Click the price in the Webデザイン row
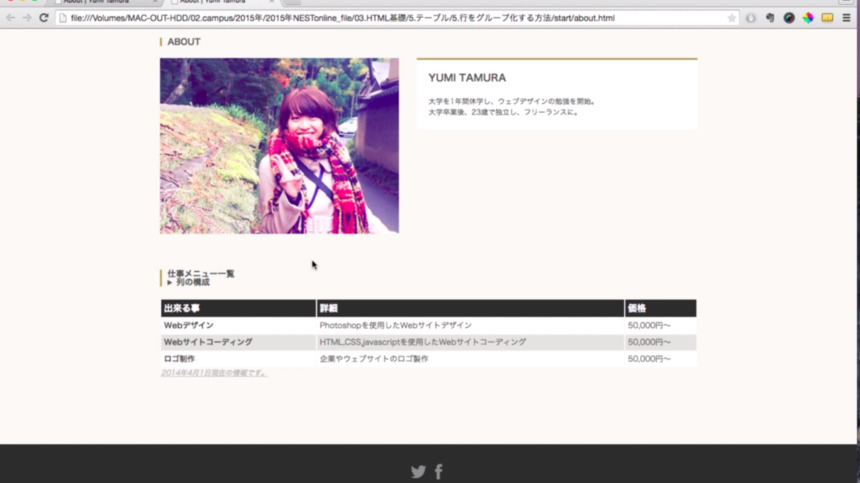The width and height of the screenshot is (860, 483). click(x=661, y=325)
